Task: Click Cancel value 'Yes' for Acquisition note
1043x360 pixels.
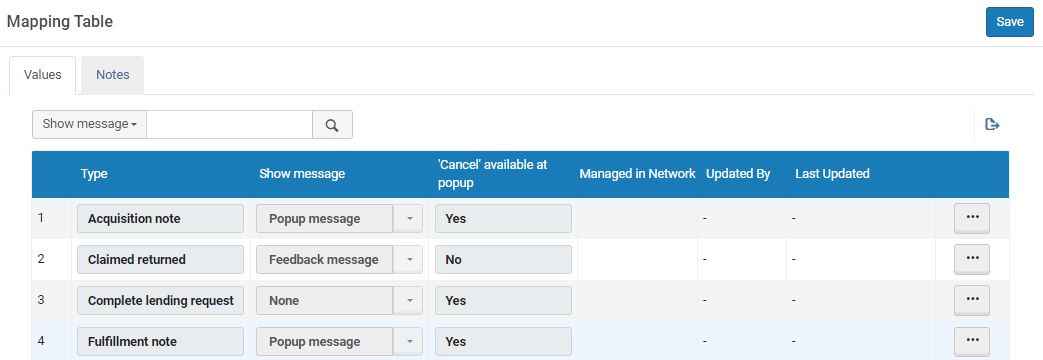Action: pyautogui.click(x=504, y=218)
